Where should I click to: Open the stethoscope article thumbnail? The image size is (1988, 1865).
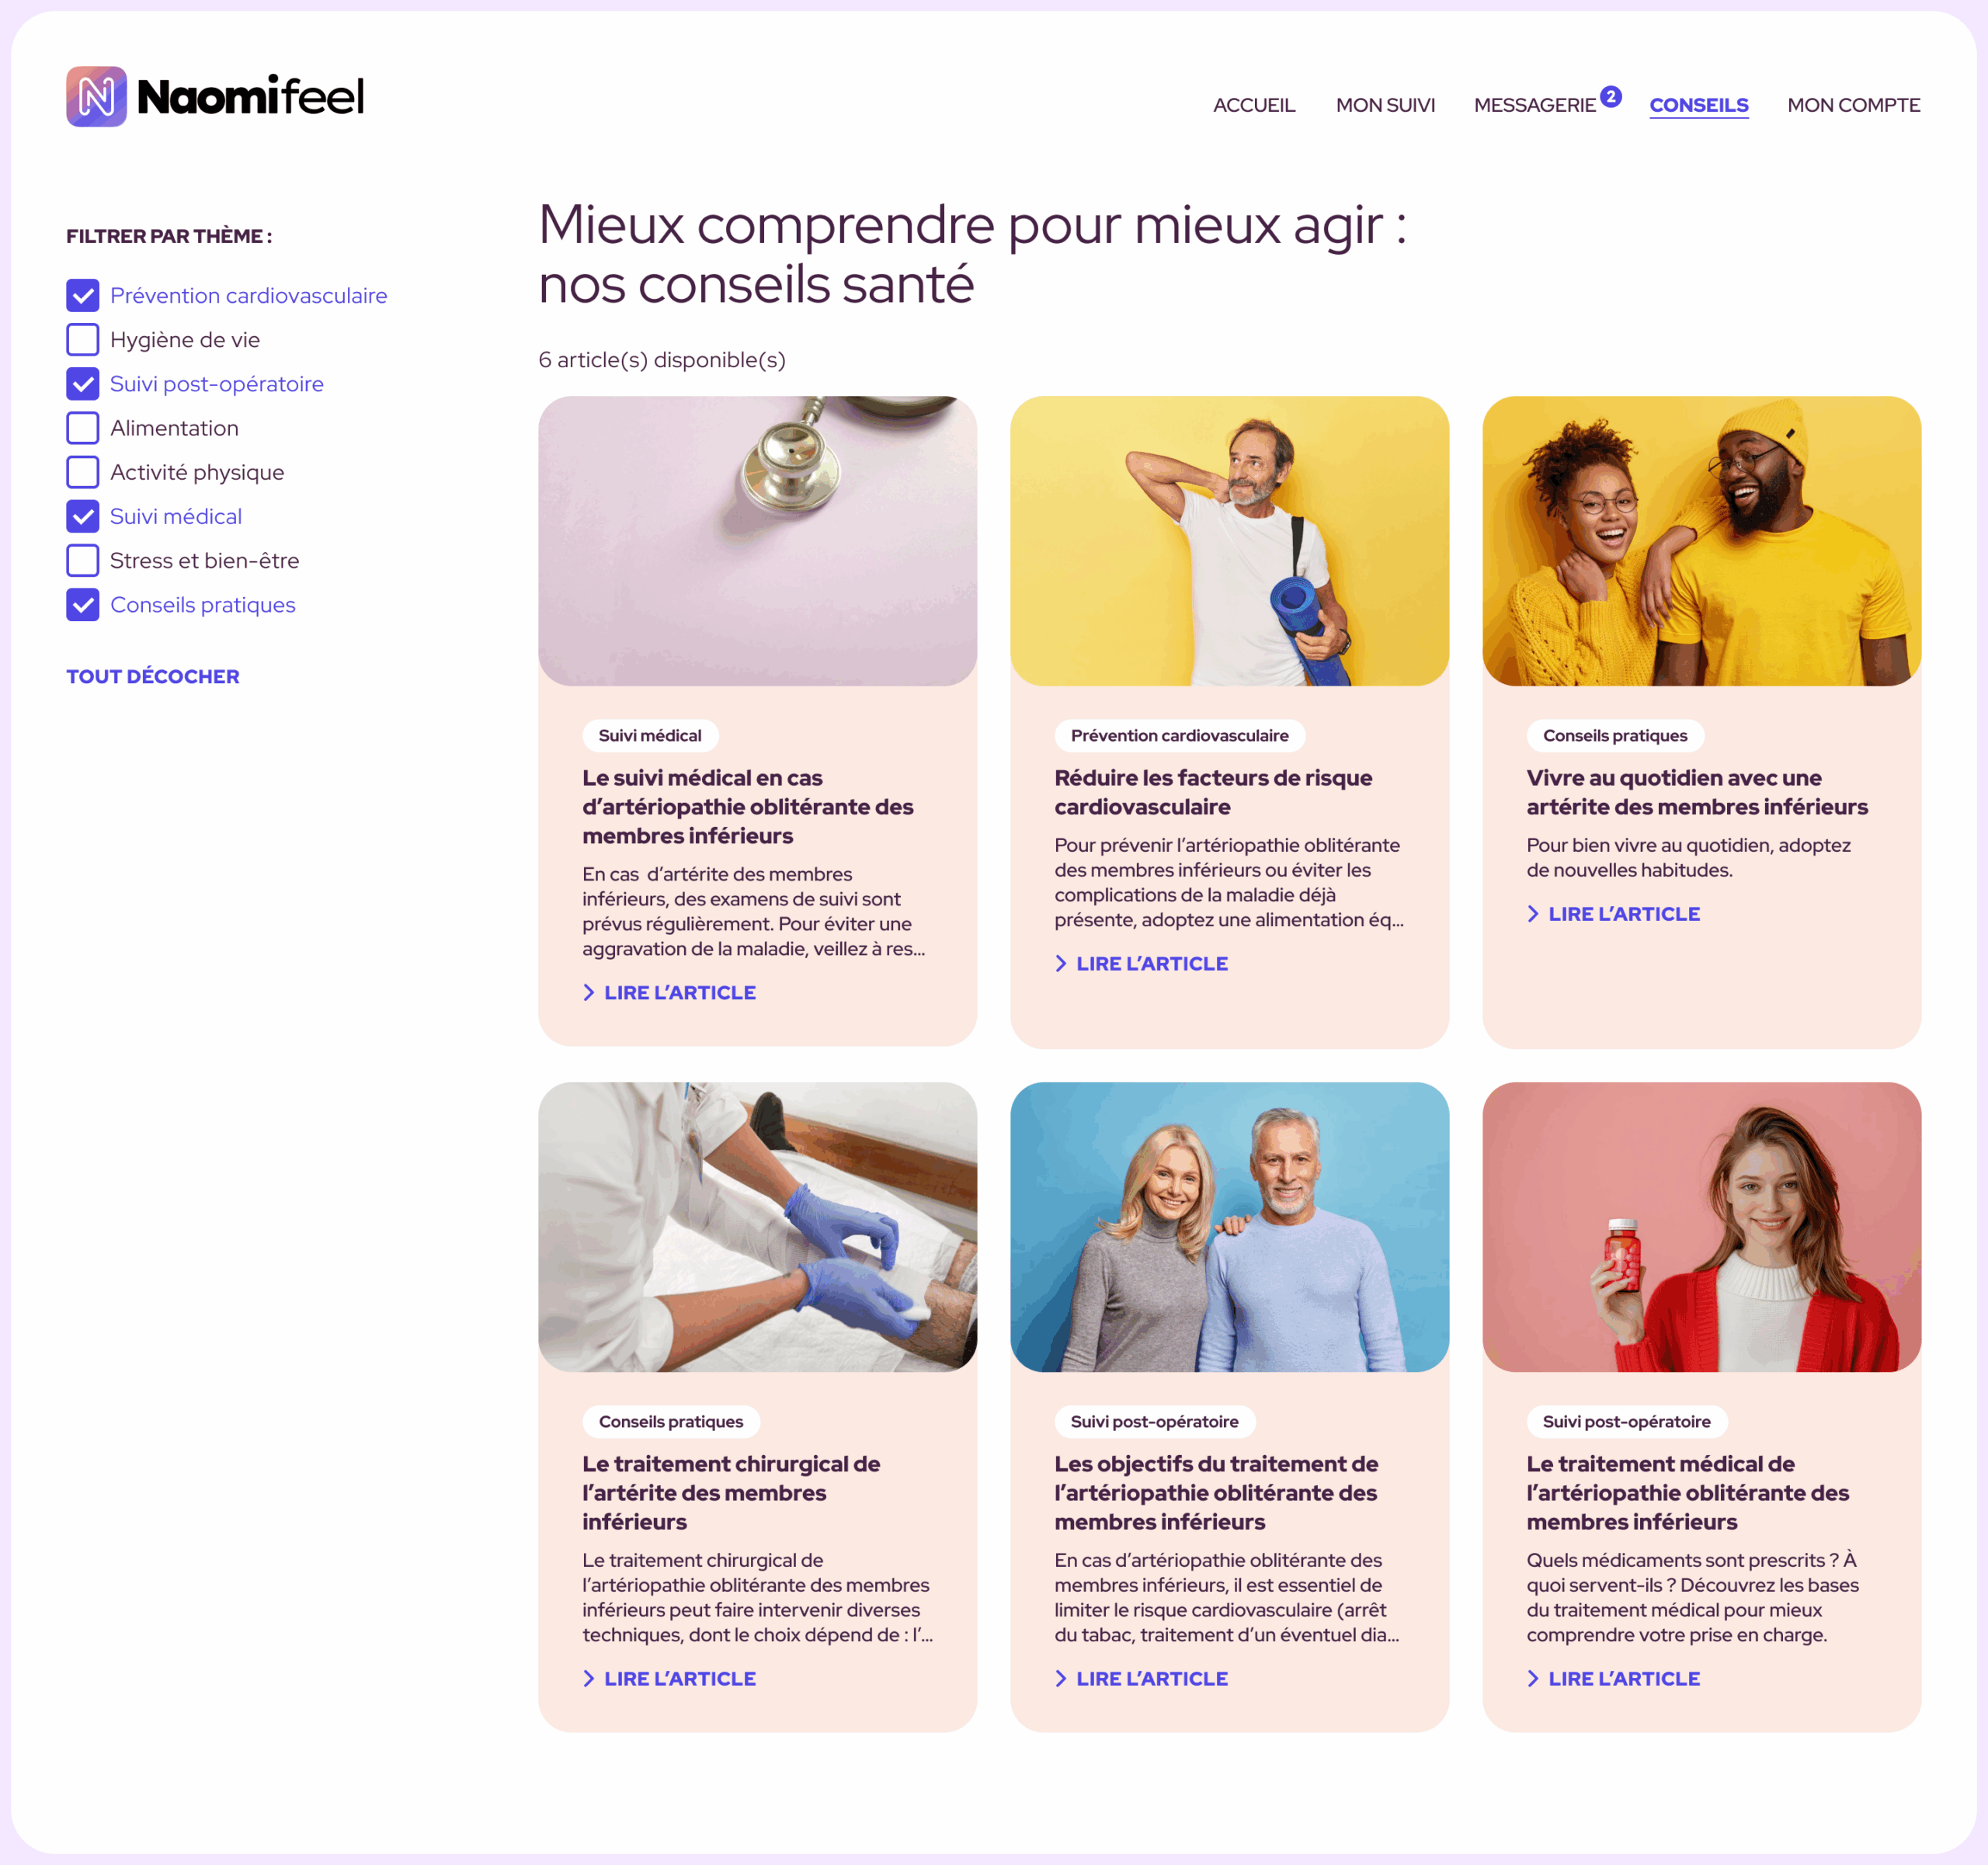click(757, 541)
